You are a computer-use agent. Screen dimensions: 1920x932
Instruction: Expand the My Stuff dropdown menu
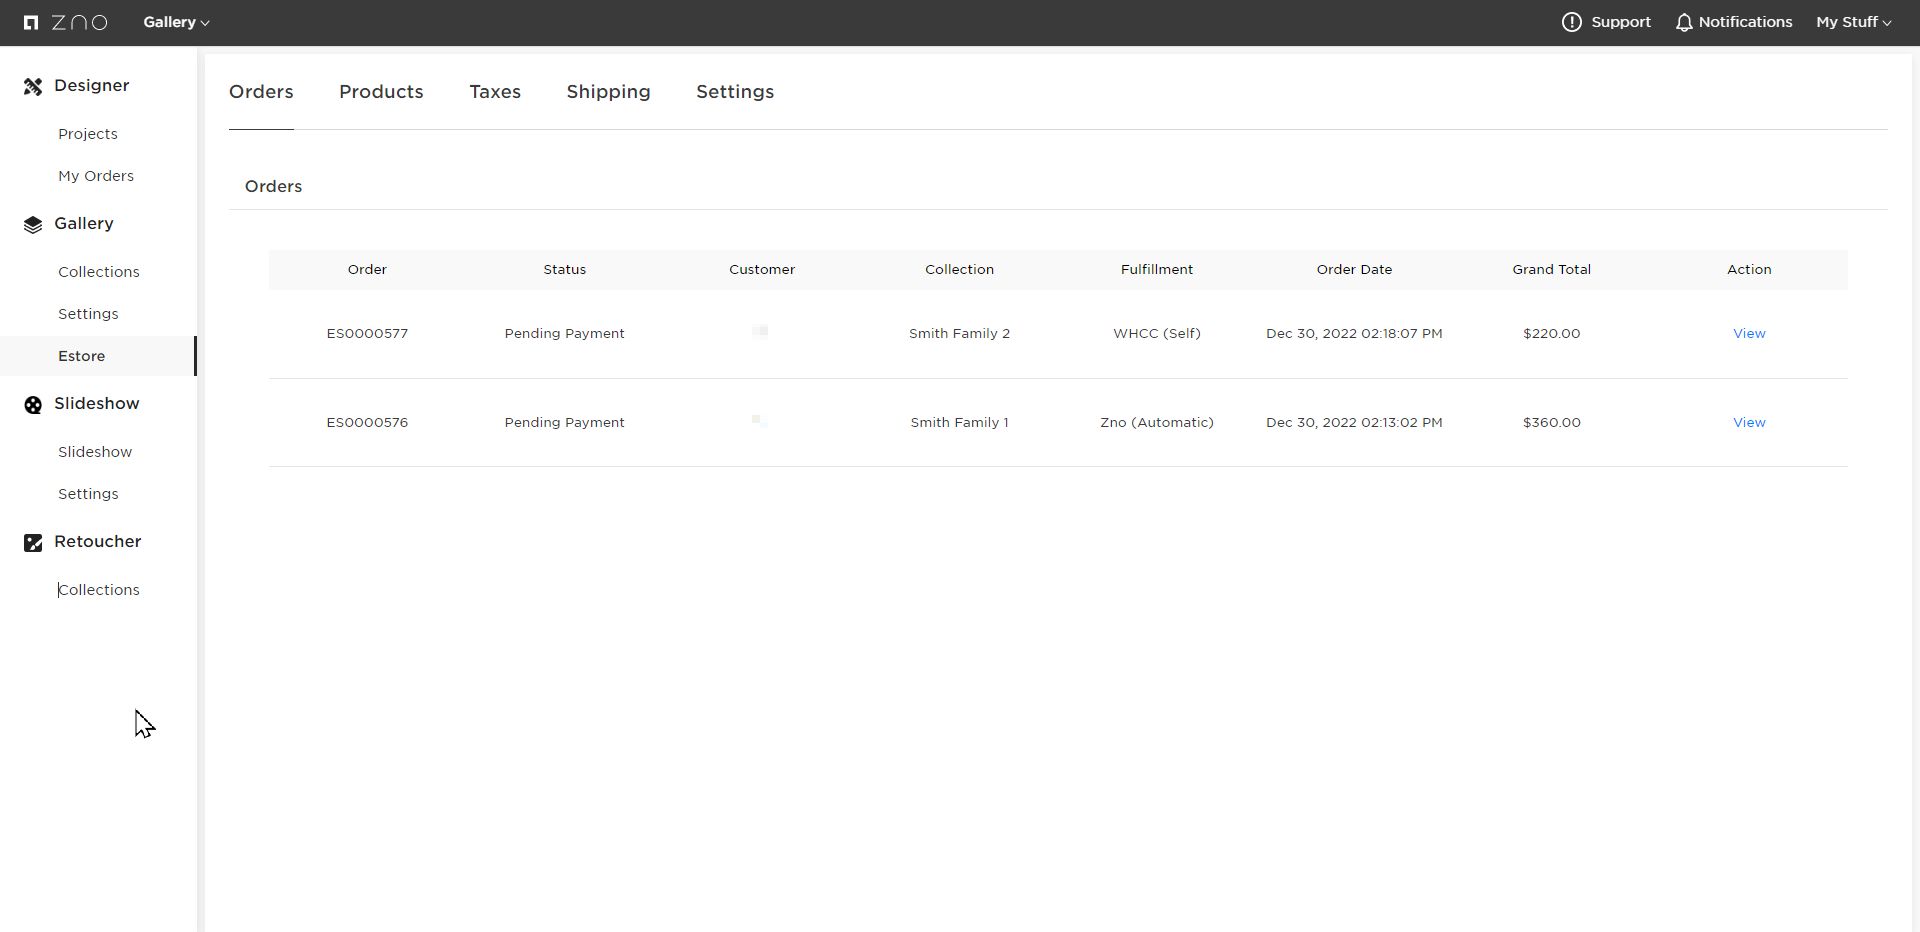click(x=1853, y=22)
